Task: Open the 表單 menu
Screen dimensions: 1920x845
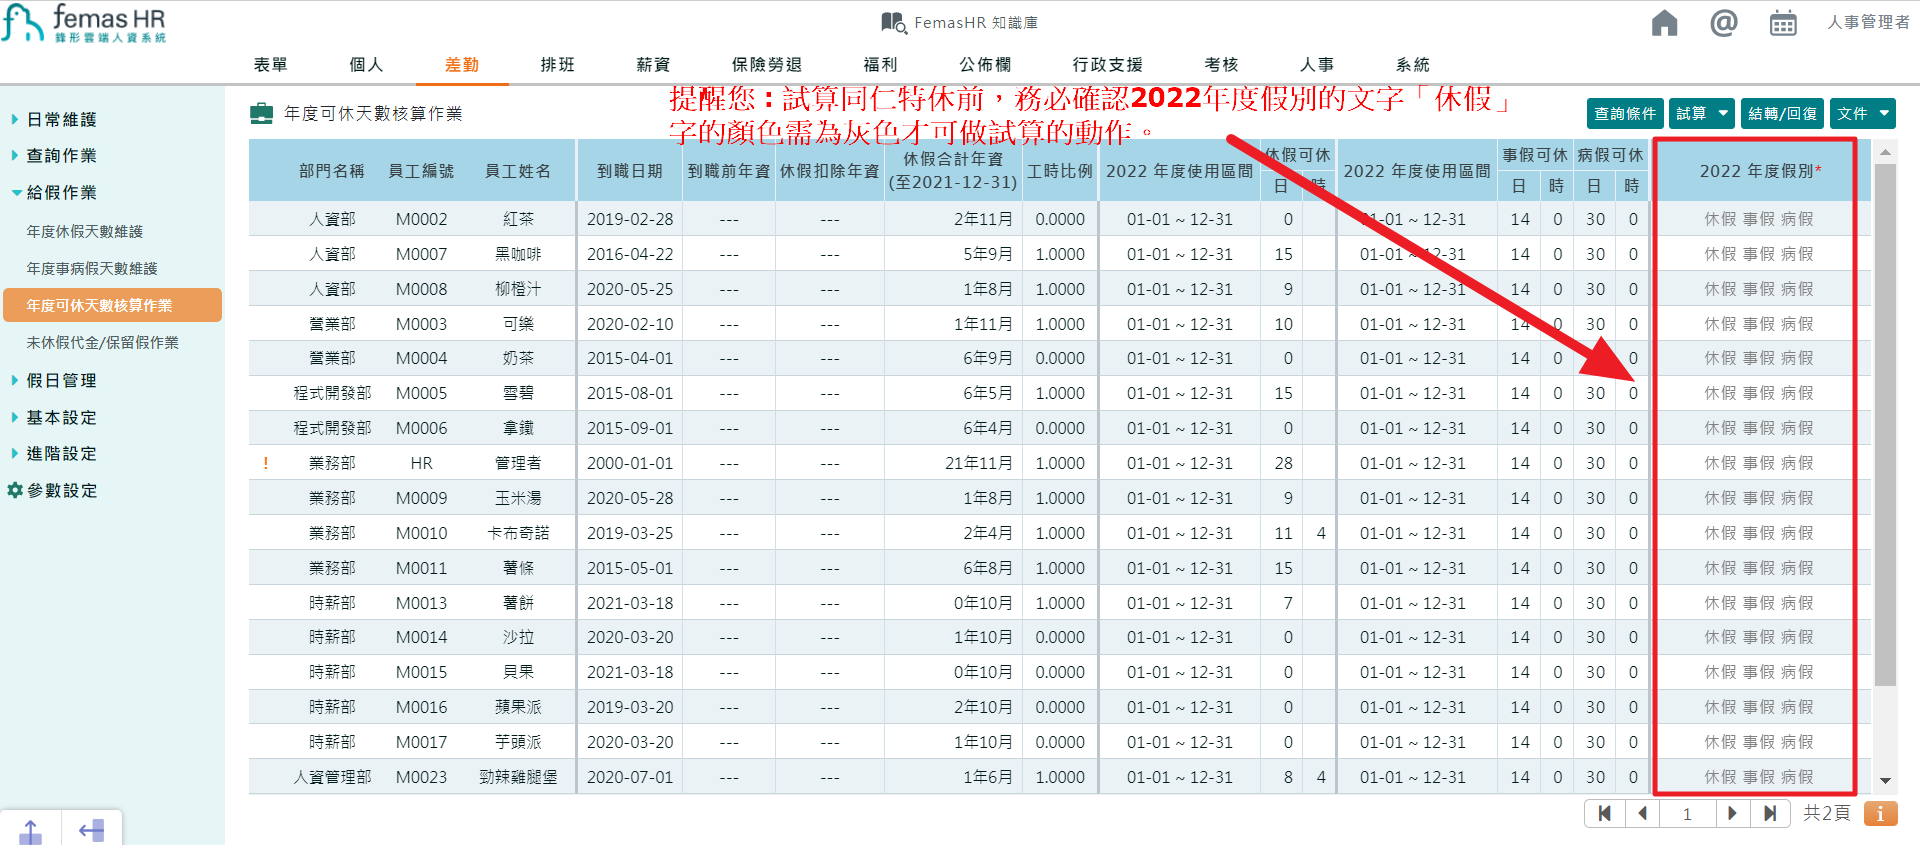Action: 270,64
